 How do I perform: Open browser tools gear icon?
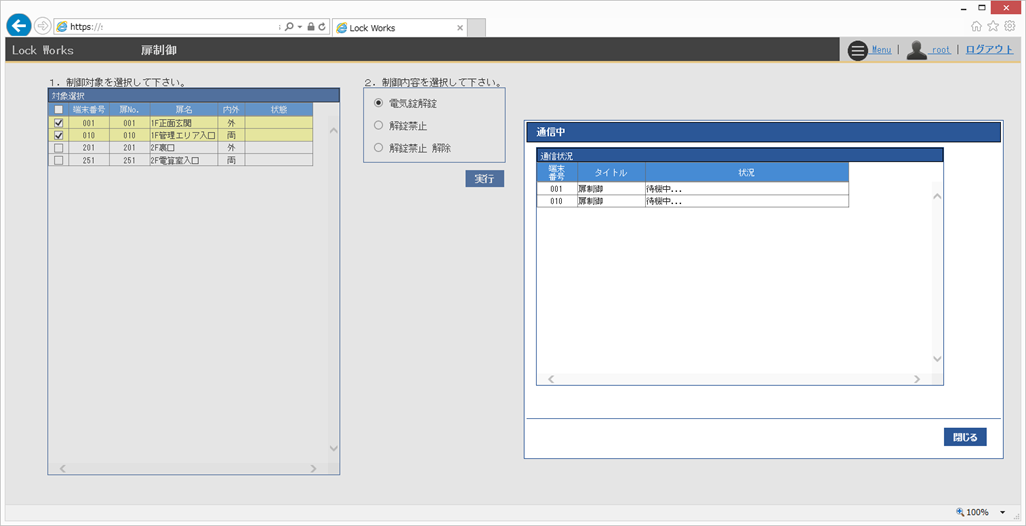1010,26
